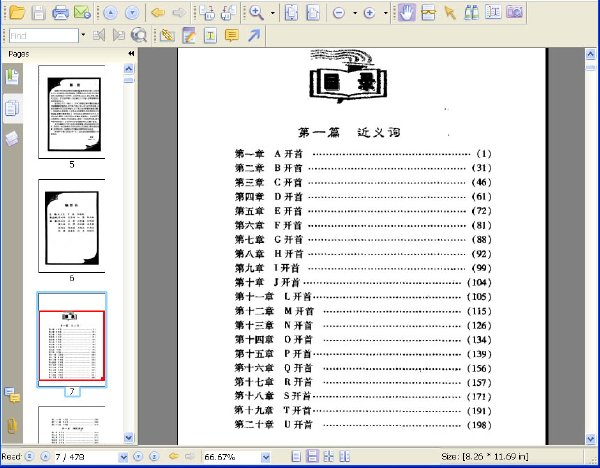The height and width of the screenshot is (468, 600).
Task: Go to next page with down arrow
Action: [132, 13]
